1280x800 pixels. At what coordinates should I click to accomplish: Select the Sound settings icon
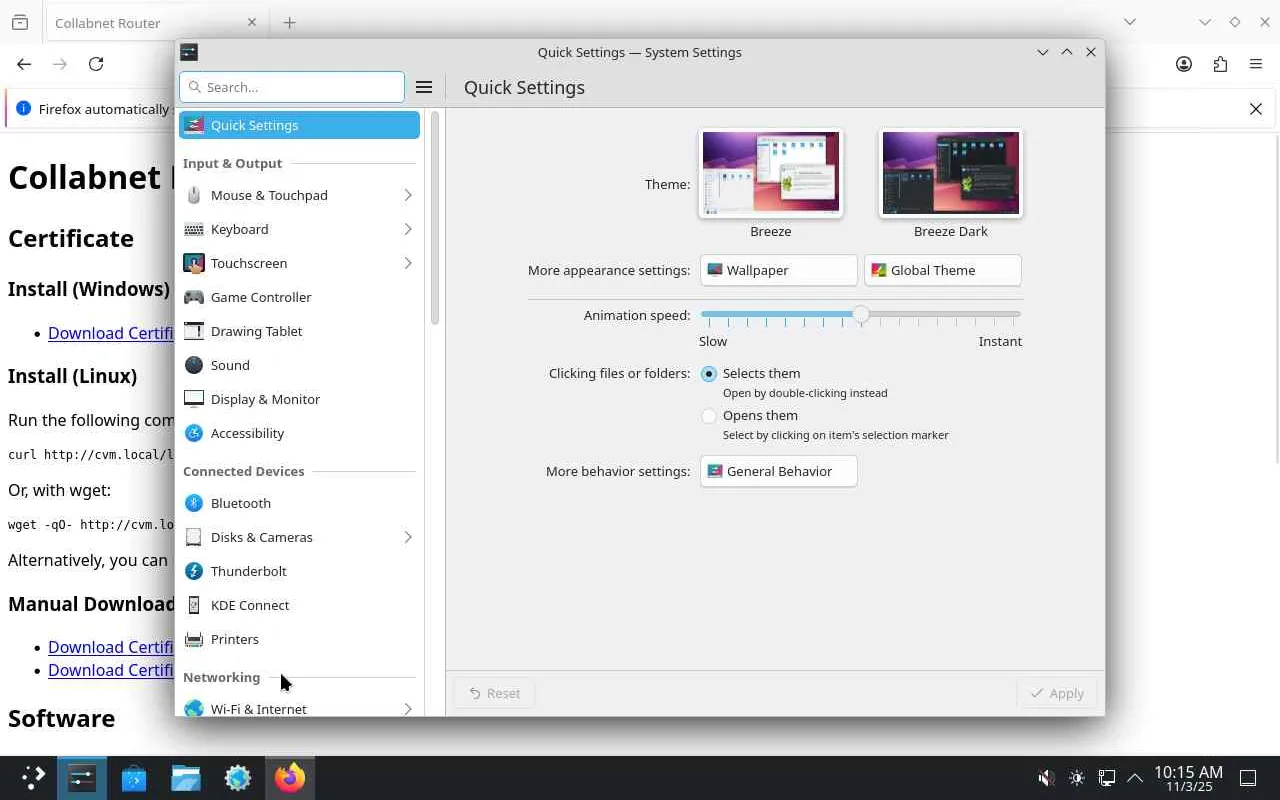pos(194,365)
